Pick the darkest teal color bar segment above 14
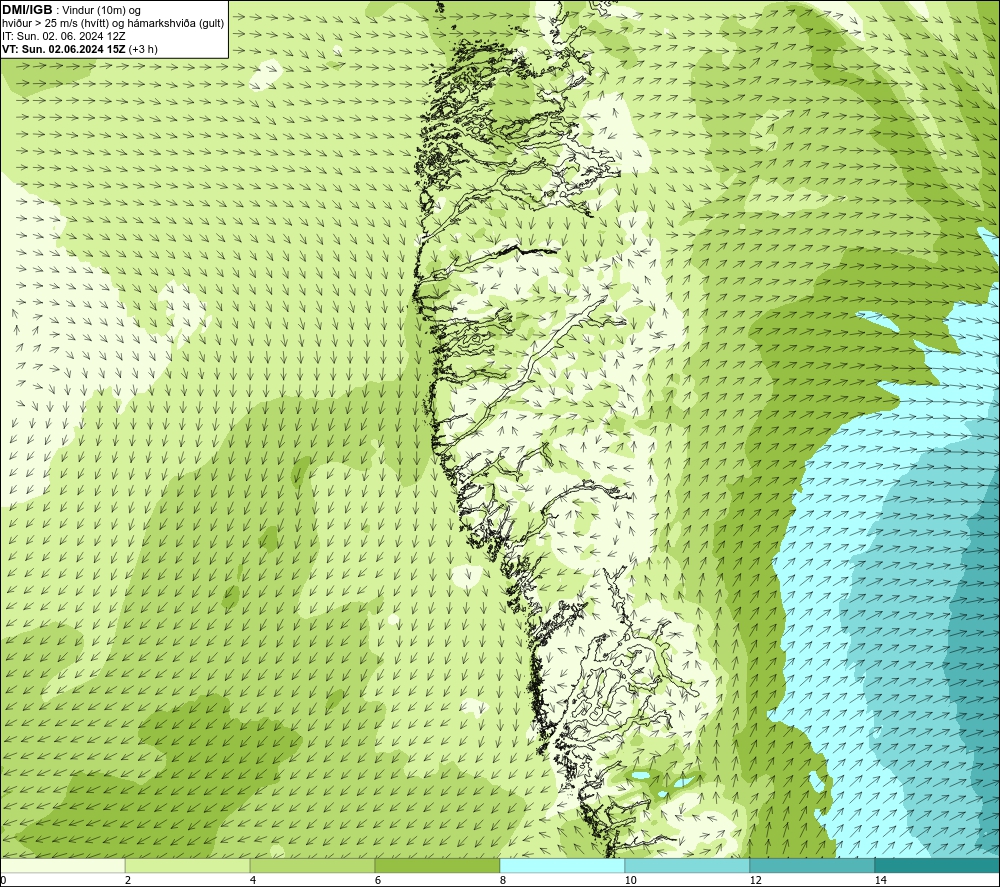Screen dimensions: 1000x887 click(937, 866)
